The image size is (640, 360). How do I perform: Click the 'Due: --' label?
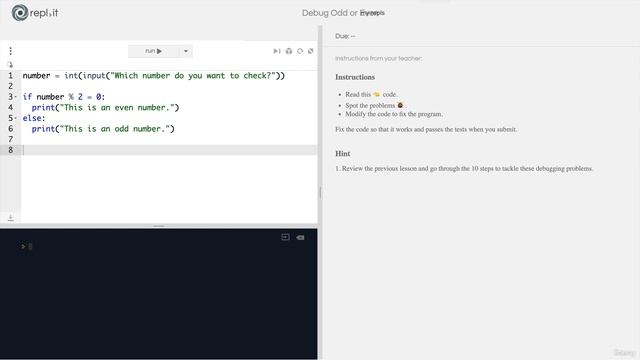[345, 36]
